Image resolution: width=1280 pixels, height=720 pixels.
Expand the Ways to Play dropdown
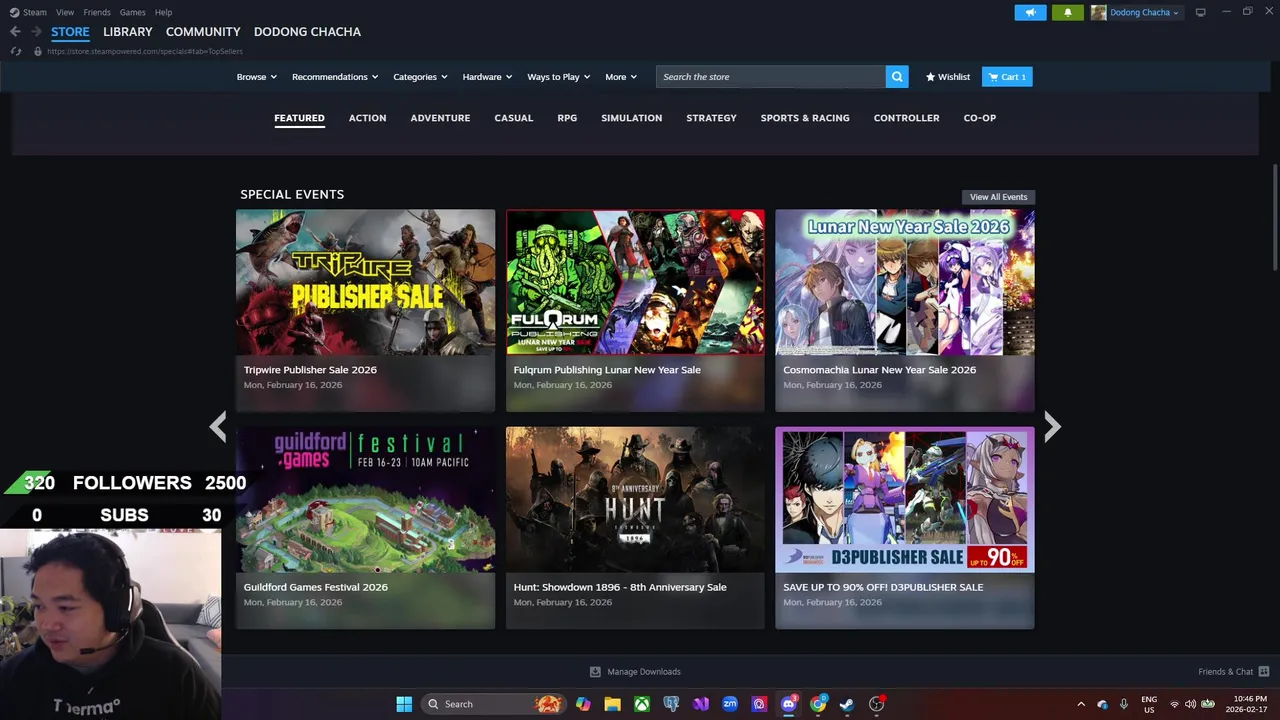(x=559, y=77)
